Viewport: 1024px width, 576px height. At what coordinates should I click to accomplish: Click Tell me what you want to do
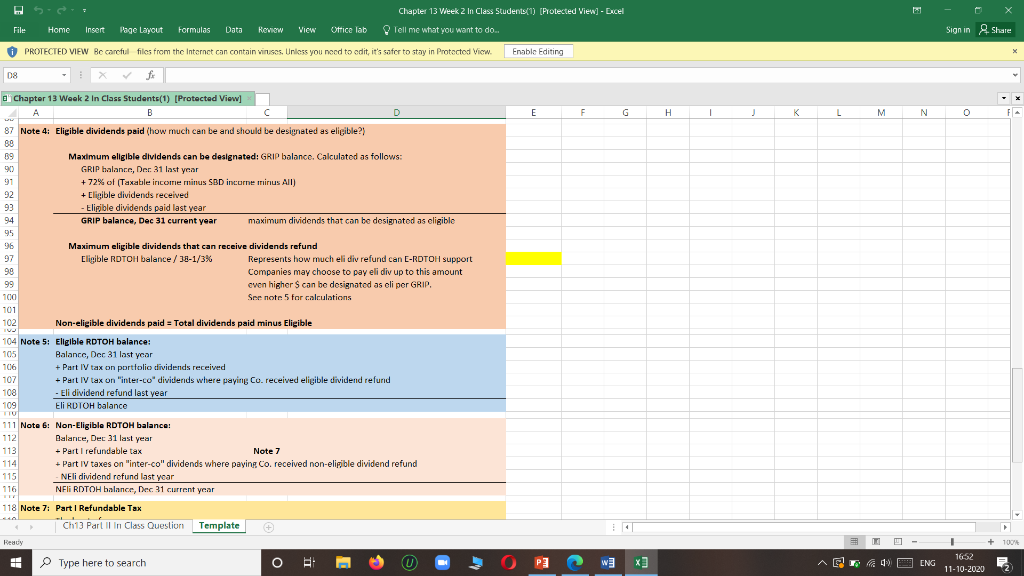(x=441, y=30)
